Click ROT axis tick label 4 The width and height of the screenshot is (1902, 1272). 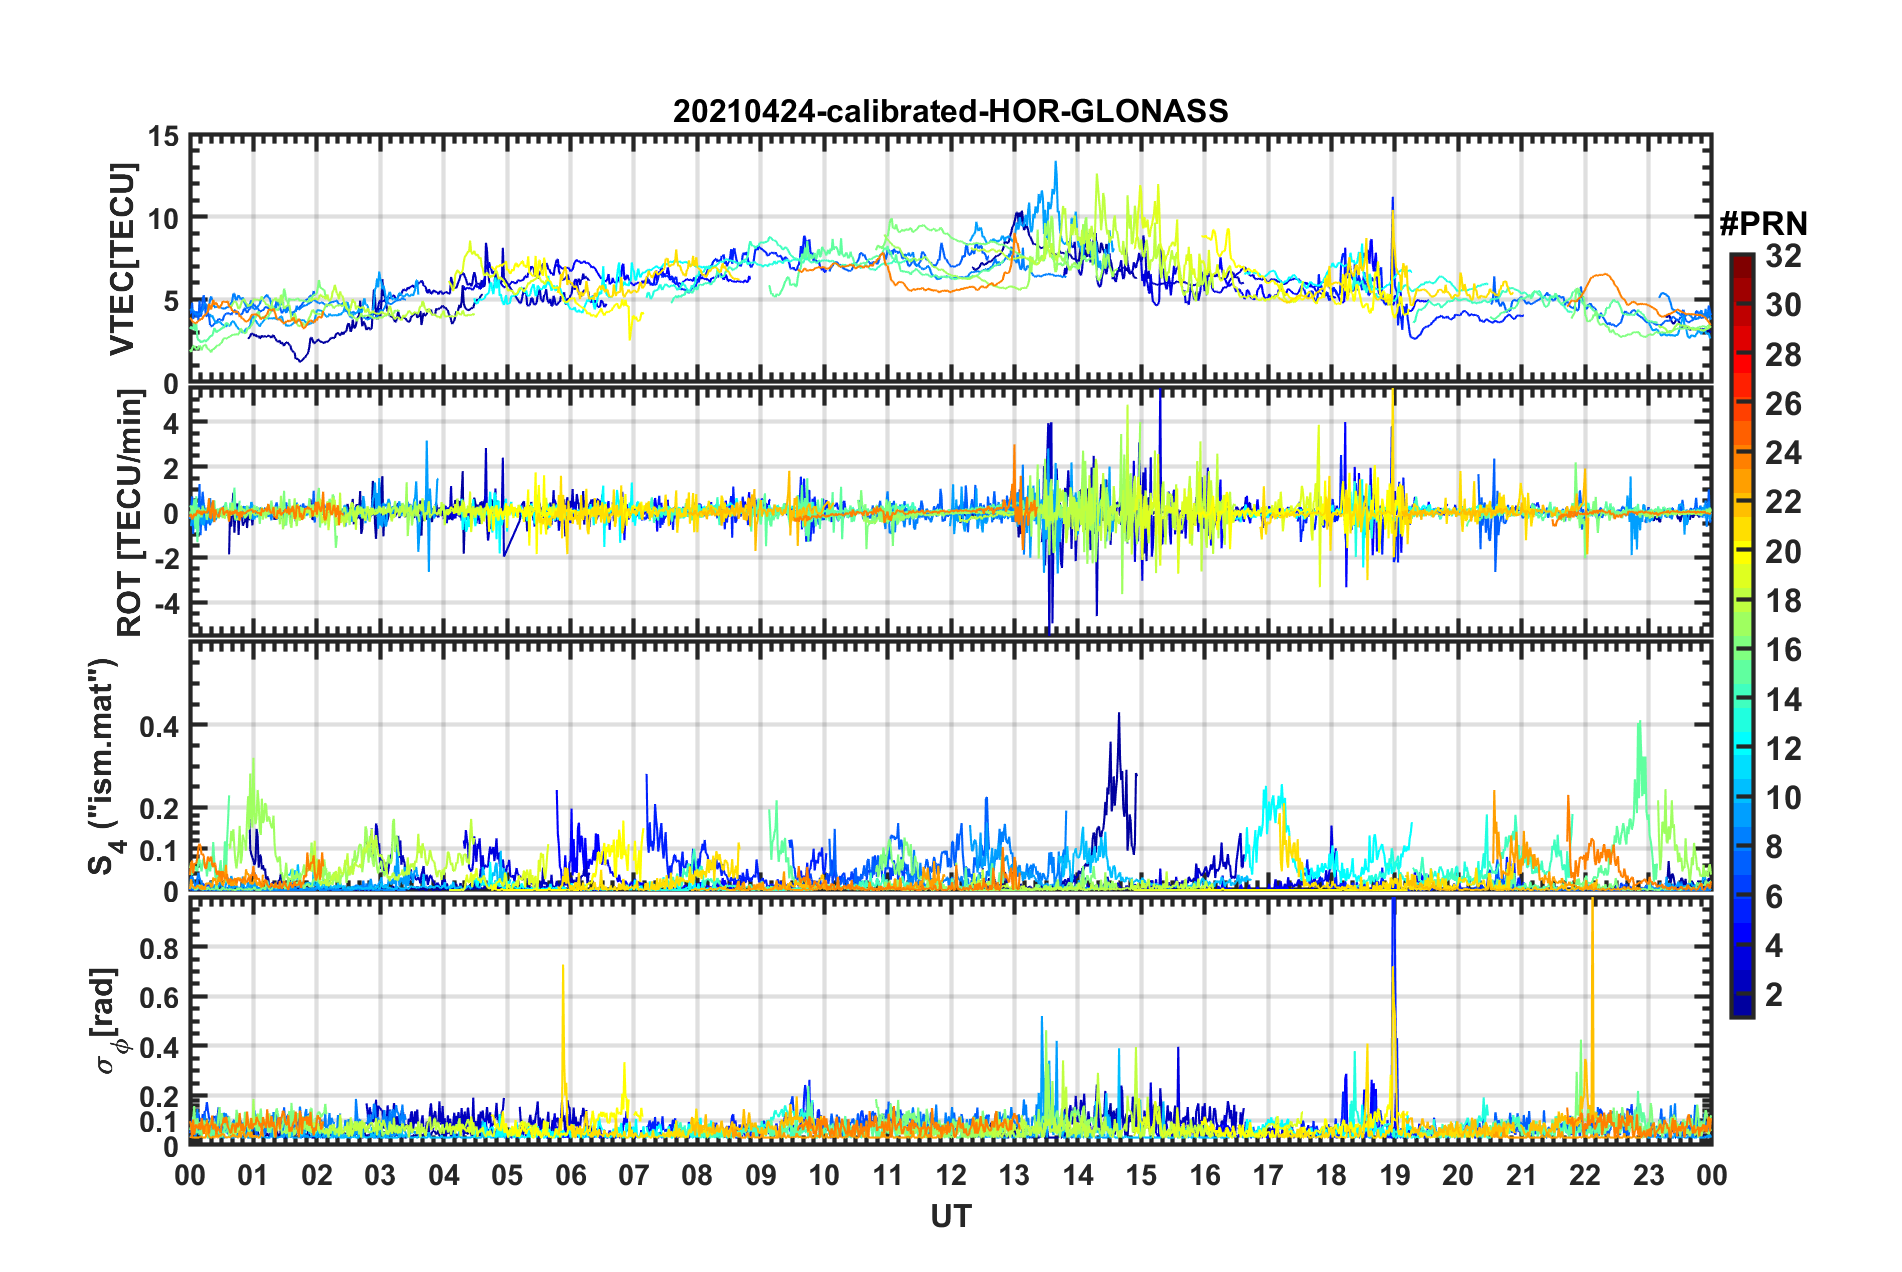pos(172,424)
